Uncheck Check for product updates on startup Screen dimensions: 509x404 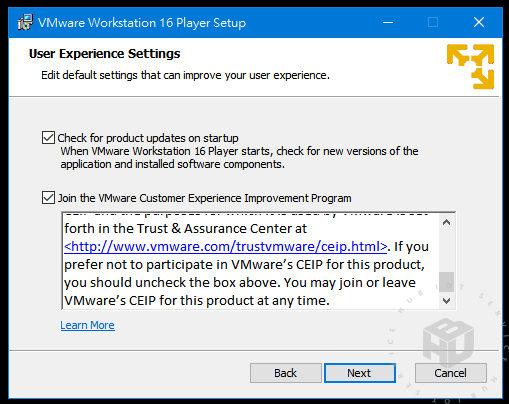click(48, 137)
